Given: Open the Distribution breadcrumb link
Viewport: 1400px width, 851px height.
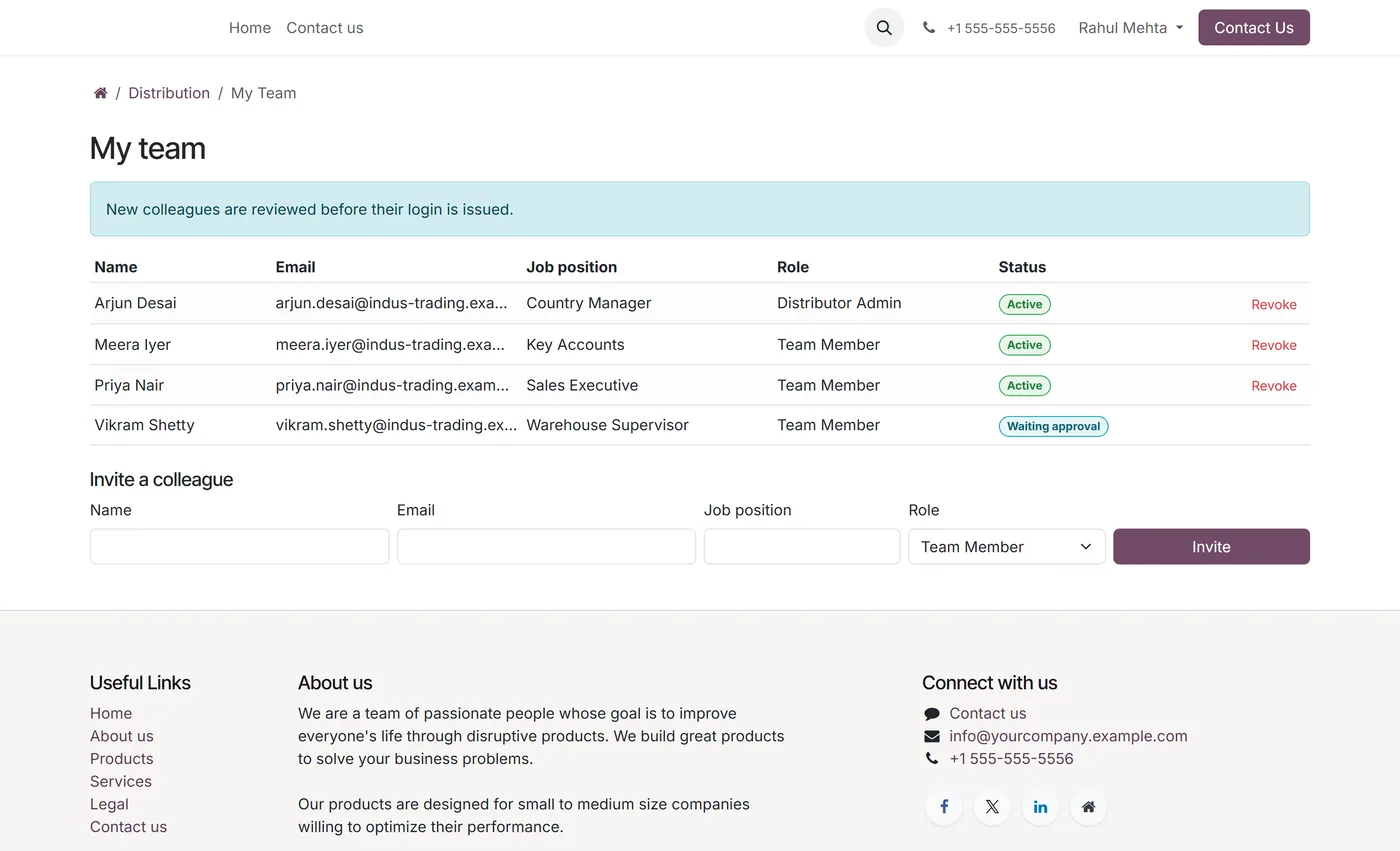Looking at the screenshot, I should coord(169,93).
